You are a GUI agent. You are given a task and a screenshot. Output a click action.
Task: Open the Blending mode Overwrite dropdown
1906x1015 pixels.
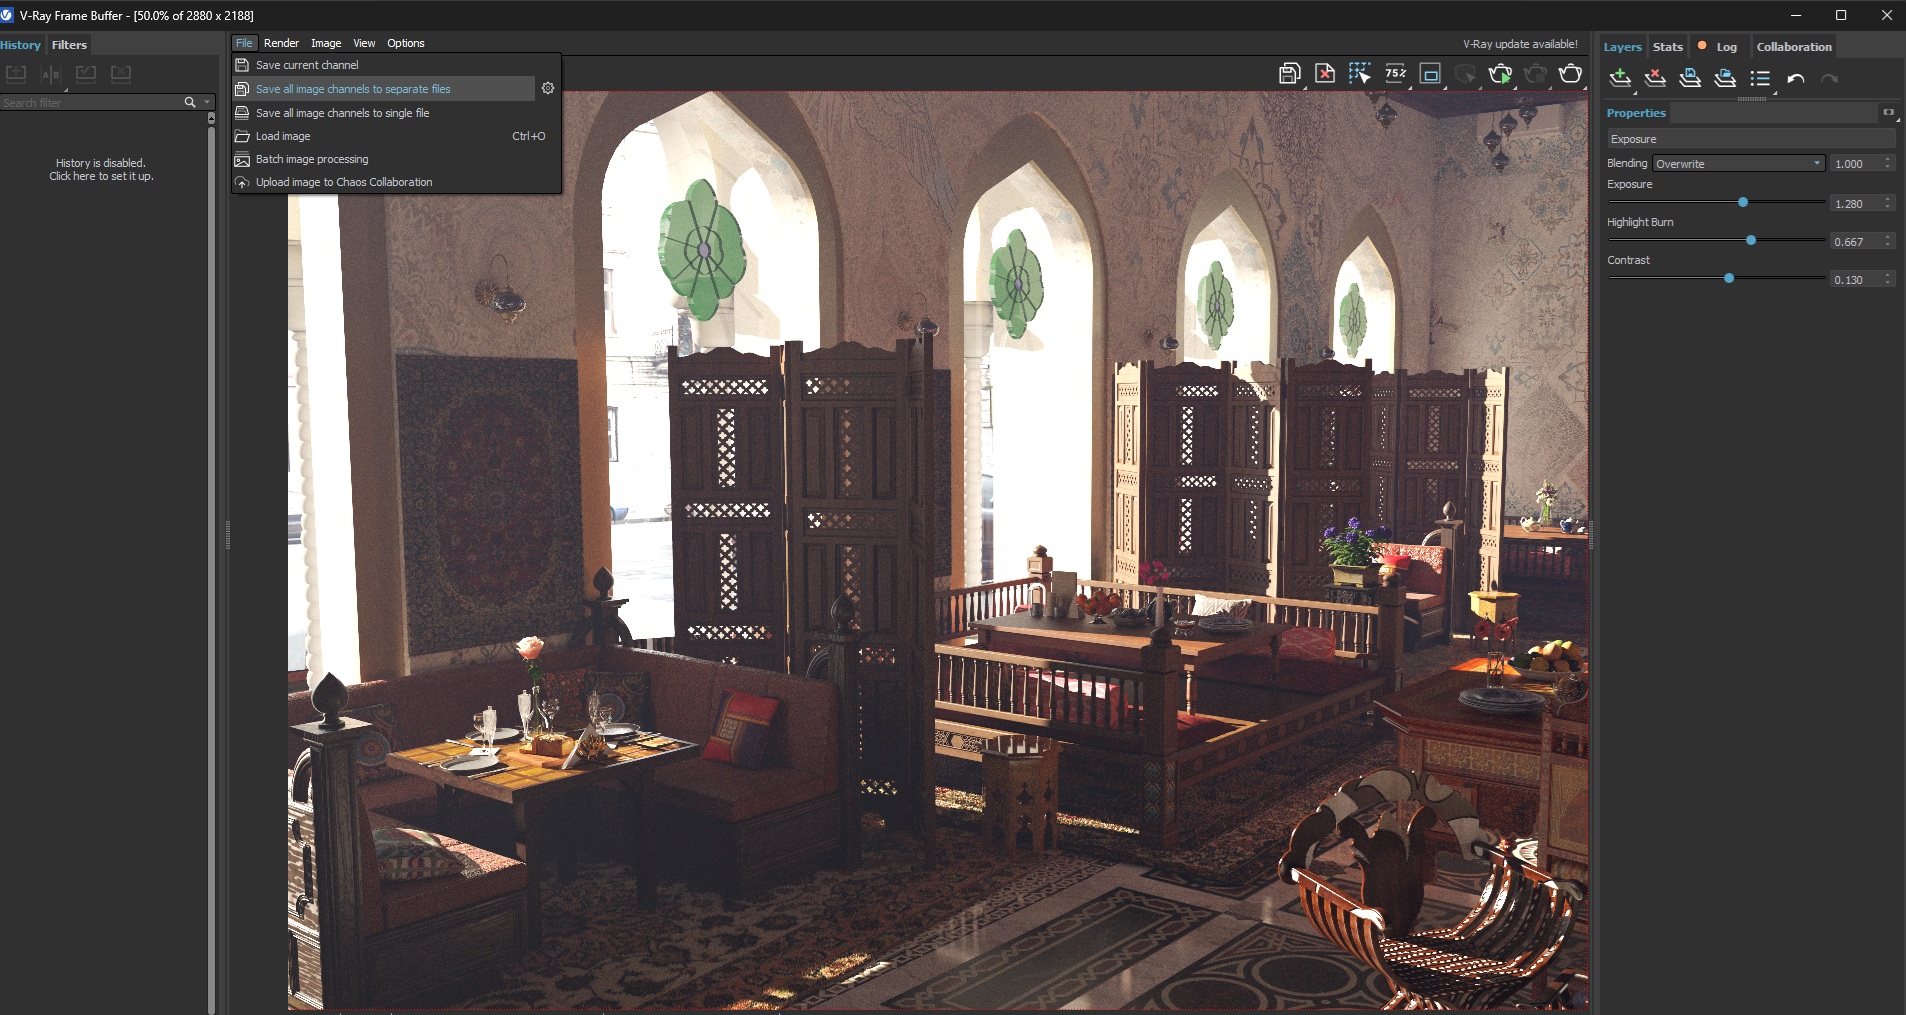pos(1739,163)
